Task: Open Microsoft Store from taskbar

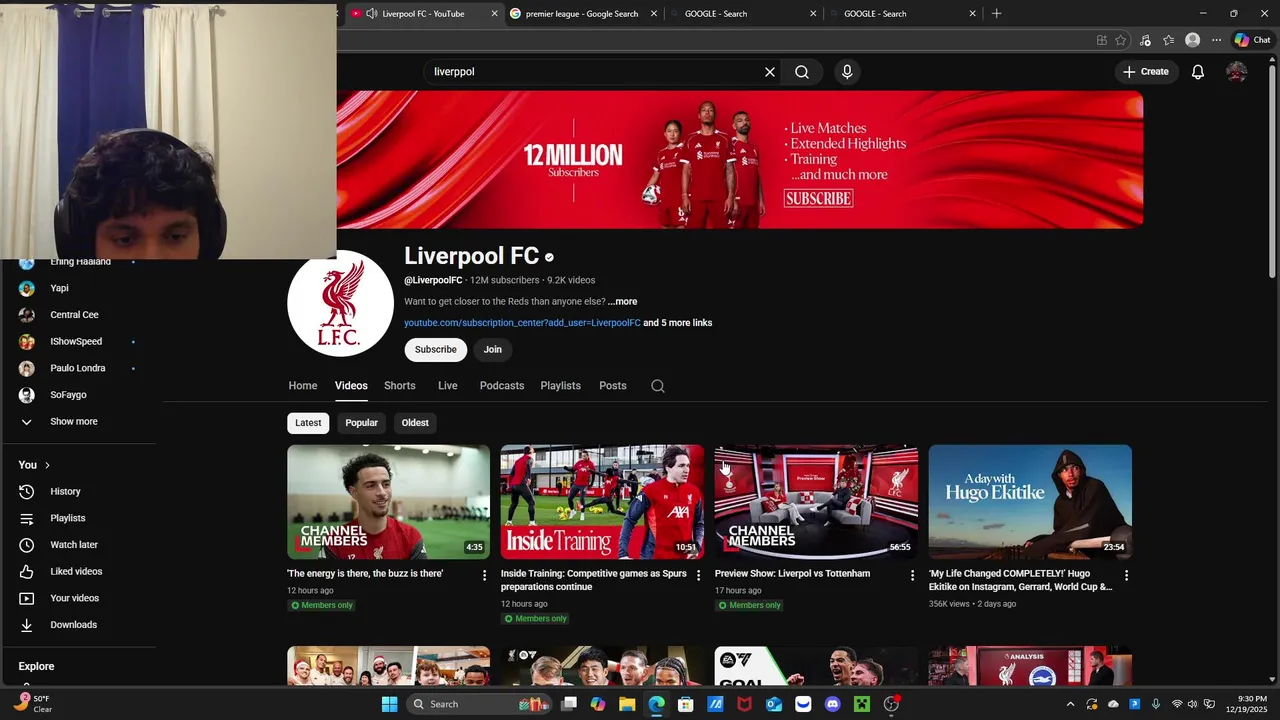Action: [x=686, y=704]
